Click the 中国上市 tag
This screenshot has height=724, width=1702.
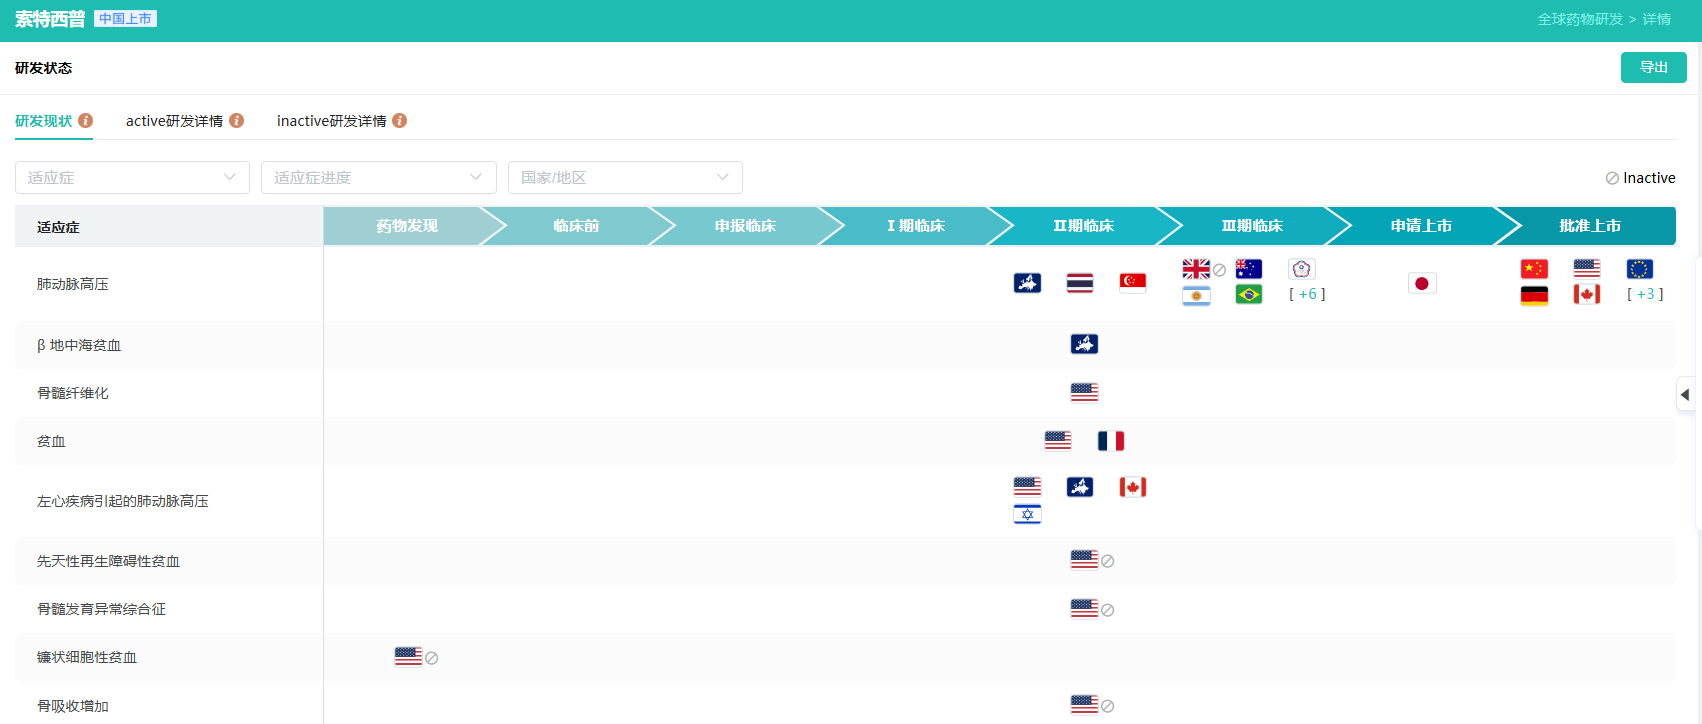(x=125, y=19)
